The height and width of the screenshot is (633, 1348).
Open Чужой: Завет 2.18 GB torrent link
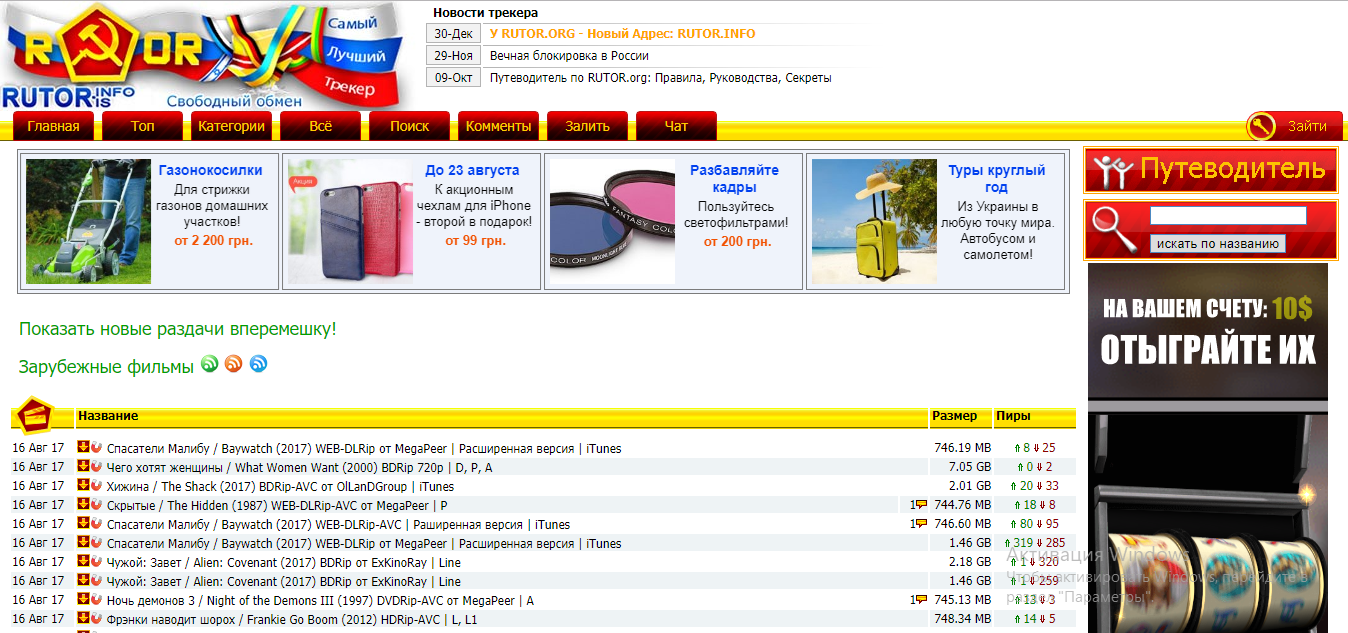tap(283, 562)
